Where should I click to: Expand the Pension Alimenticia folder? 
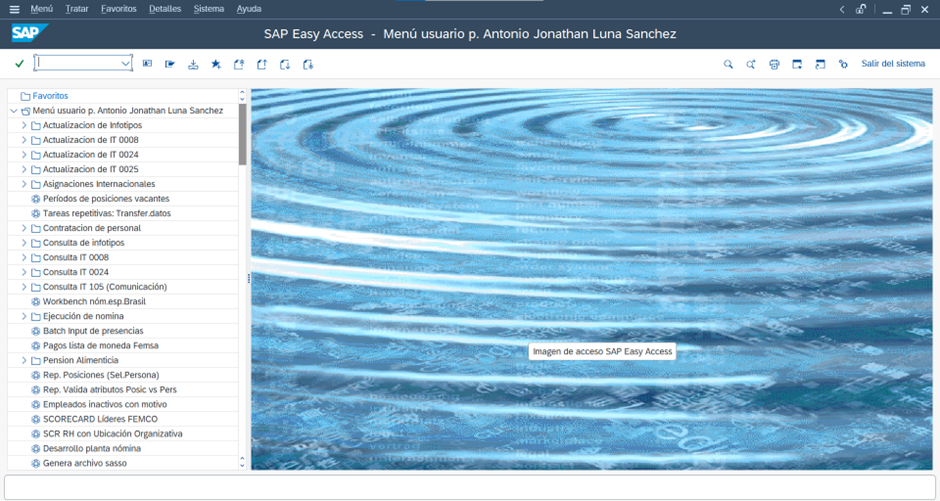click(25, 360)
